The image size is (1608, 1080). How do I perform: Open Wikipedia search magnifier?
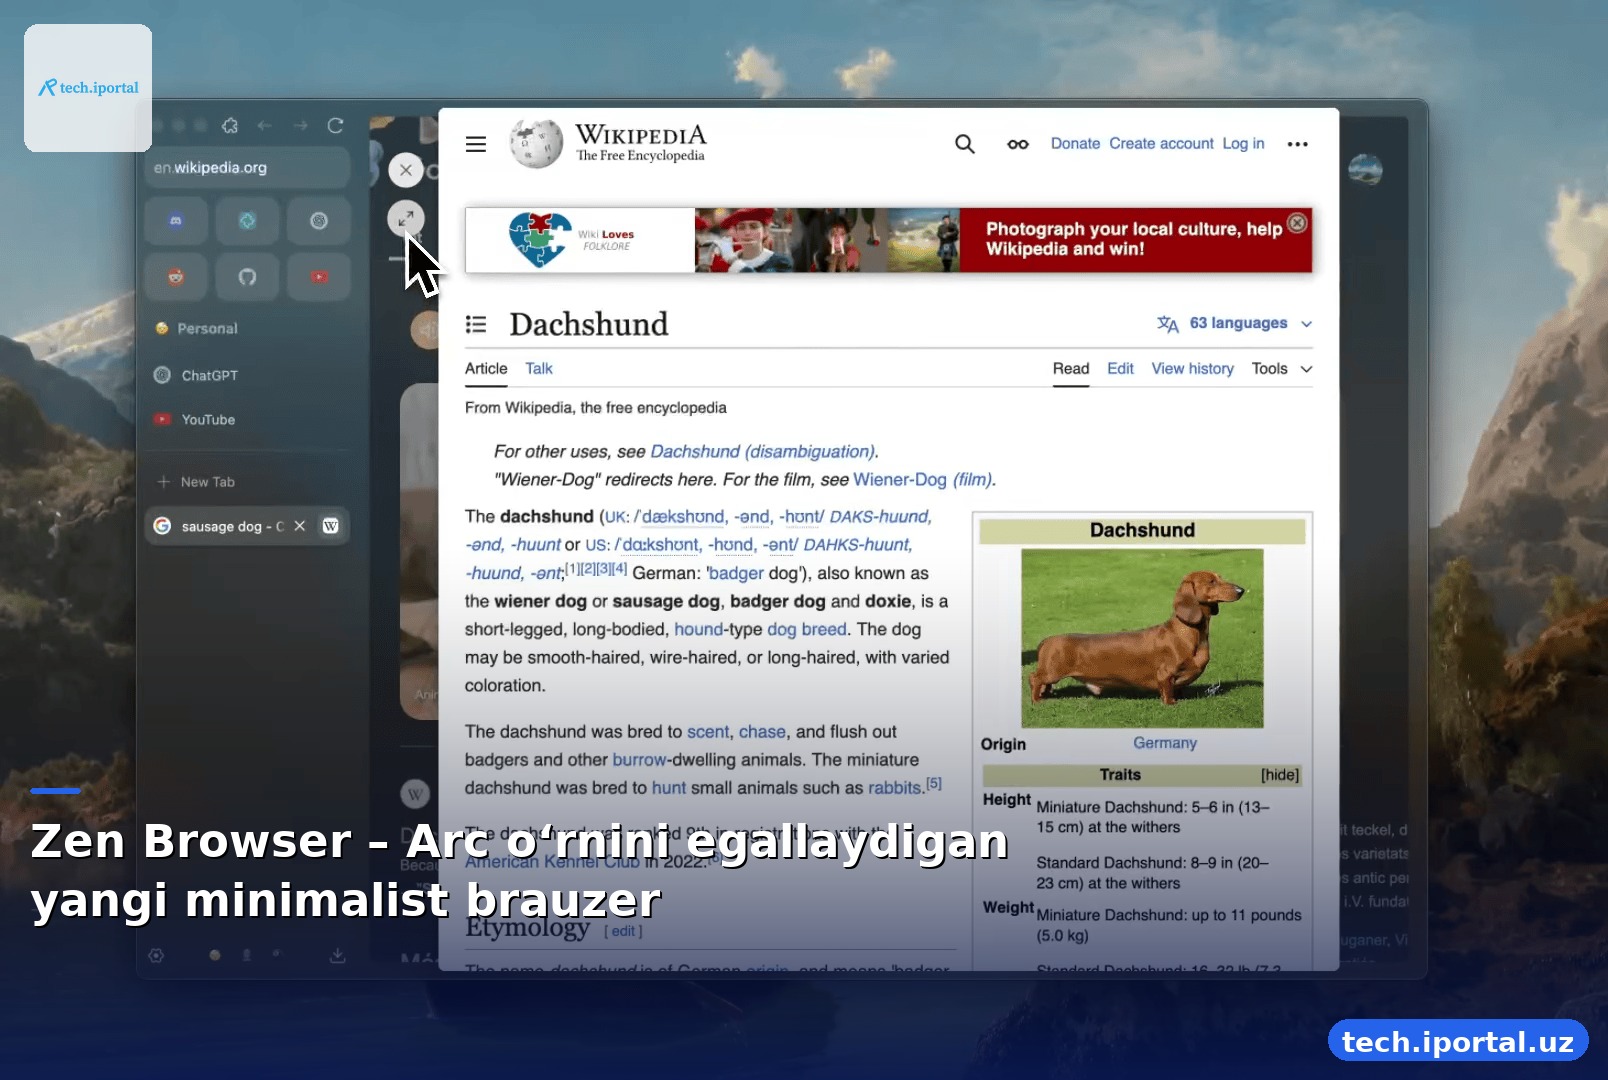click(x=964, y=144)
